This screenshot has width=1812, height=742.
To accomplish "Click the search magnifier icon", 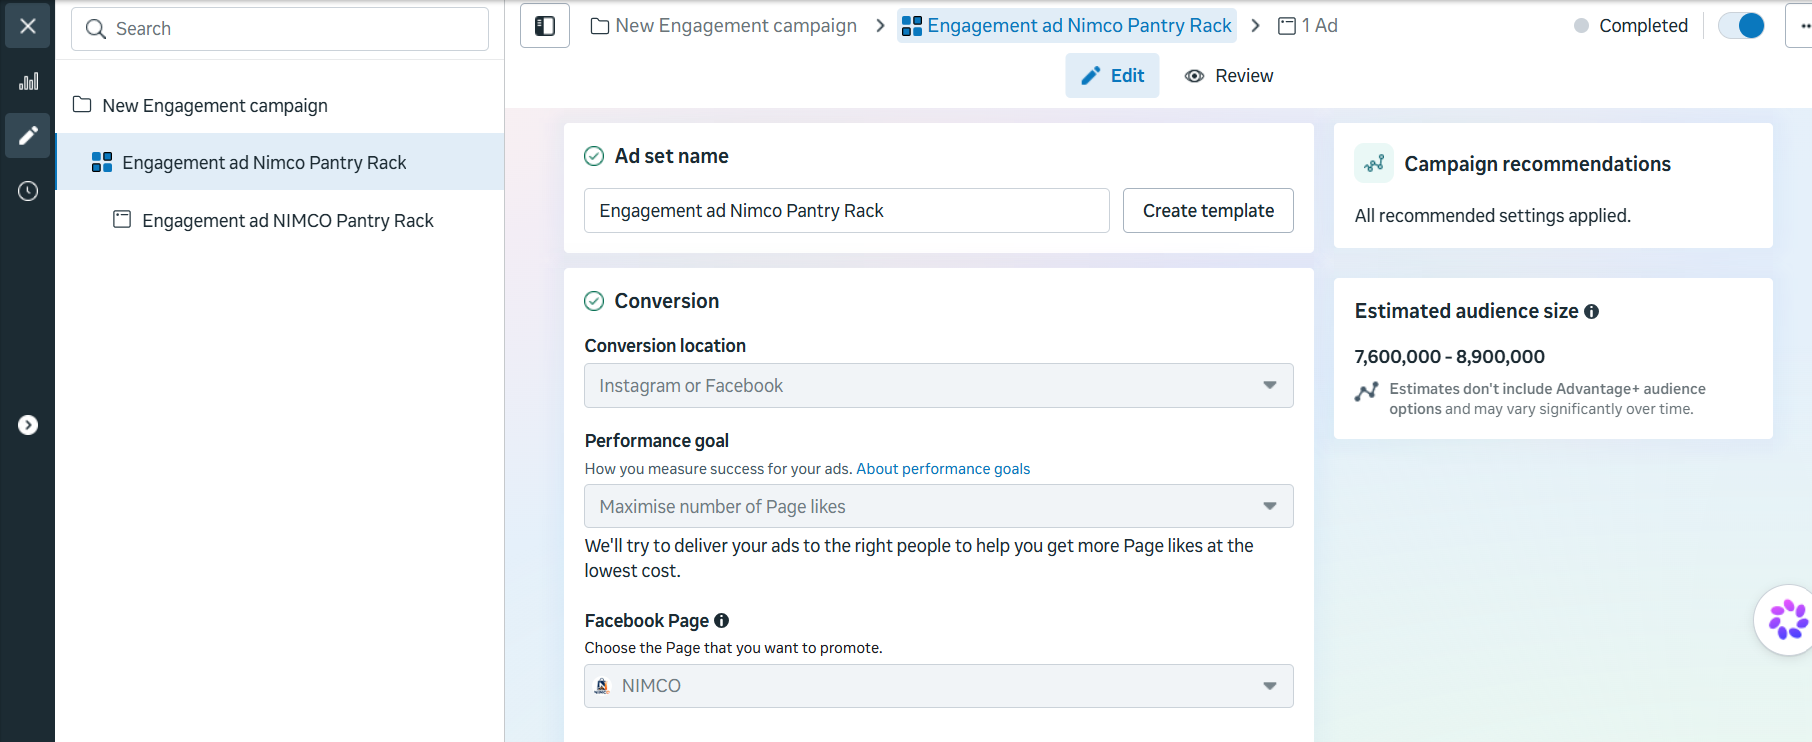I will tap(96, 29).
